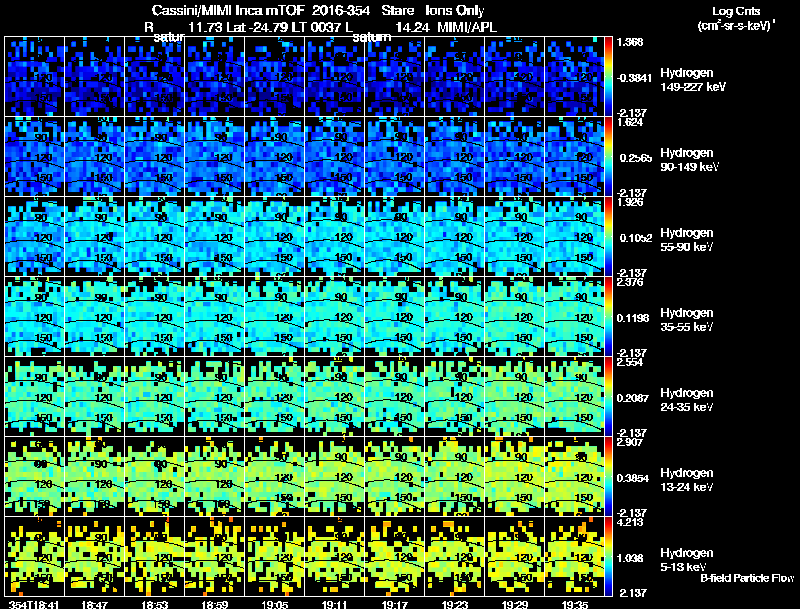Click the '0.1052' colorbar midpoint value
Image resolution: width=800 pixels, height=609 pixels.
pos(636,238)
